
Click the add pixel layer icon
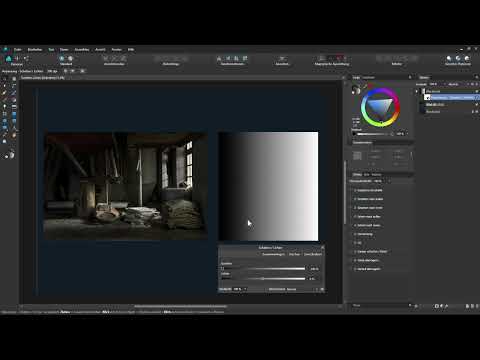click(x=472, y=306)
